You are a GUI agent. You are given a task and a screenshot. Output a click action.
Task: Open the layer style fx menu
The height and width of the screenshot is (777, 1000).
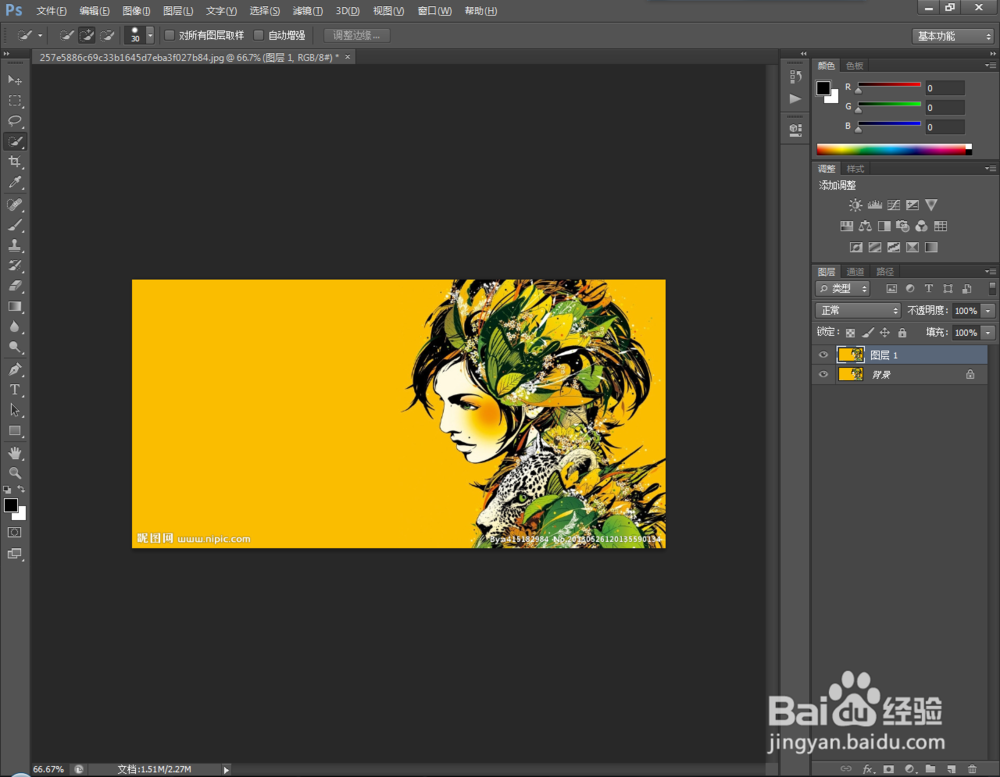867,769
